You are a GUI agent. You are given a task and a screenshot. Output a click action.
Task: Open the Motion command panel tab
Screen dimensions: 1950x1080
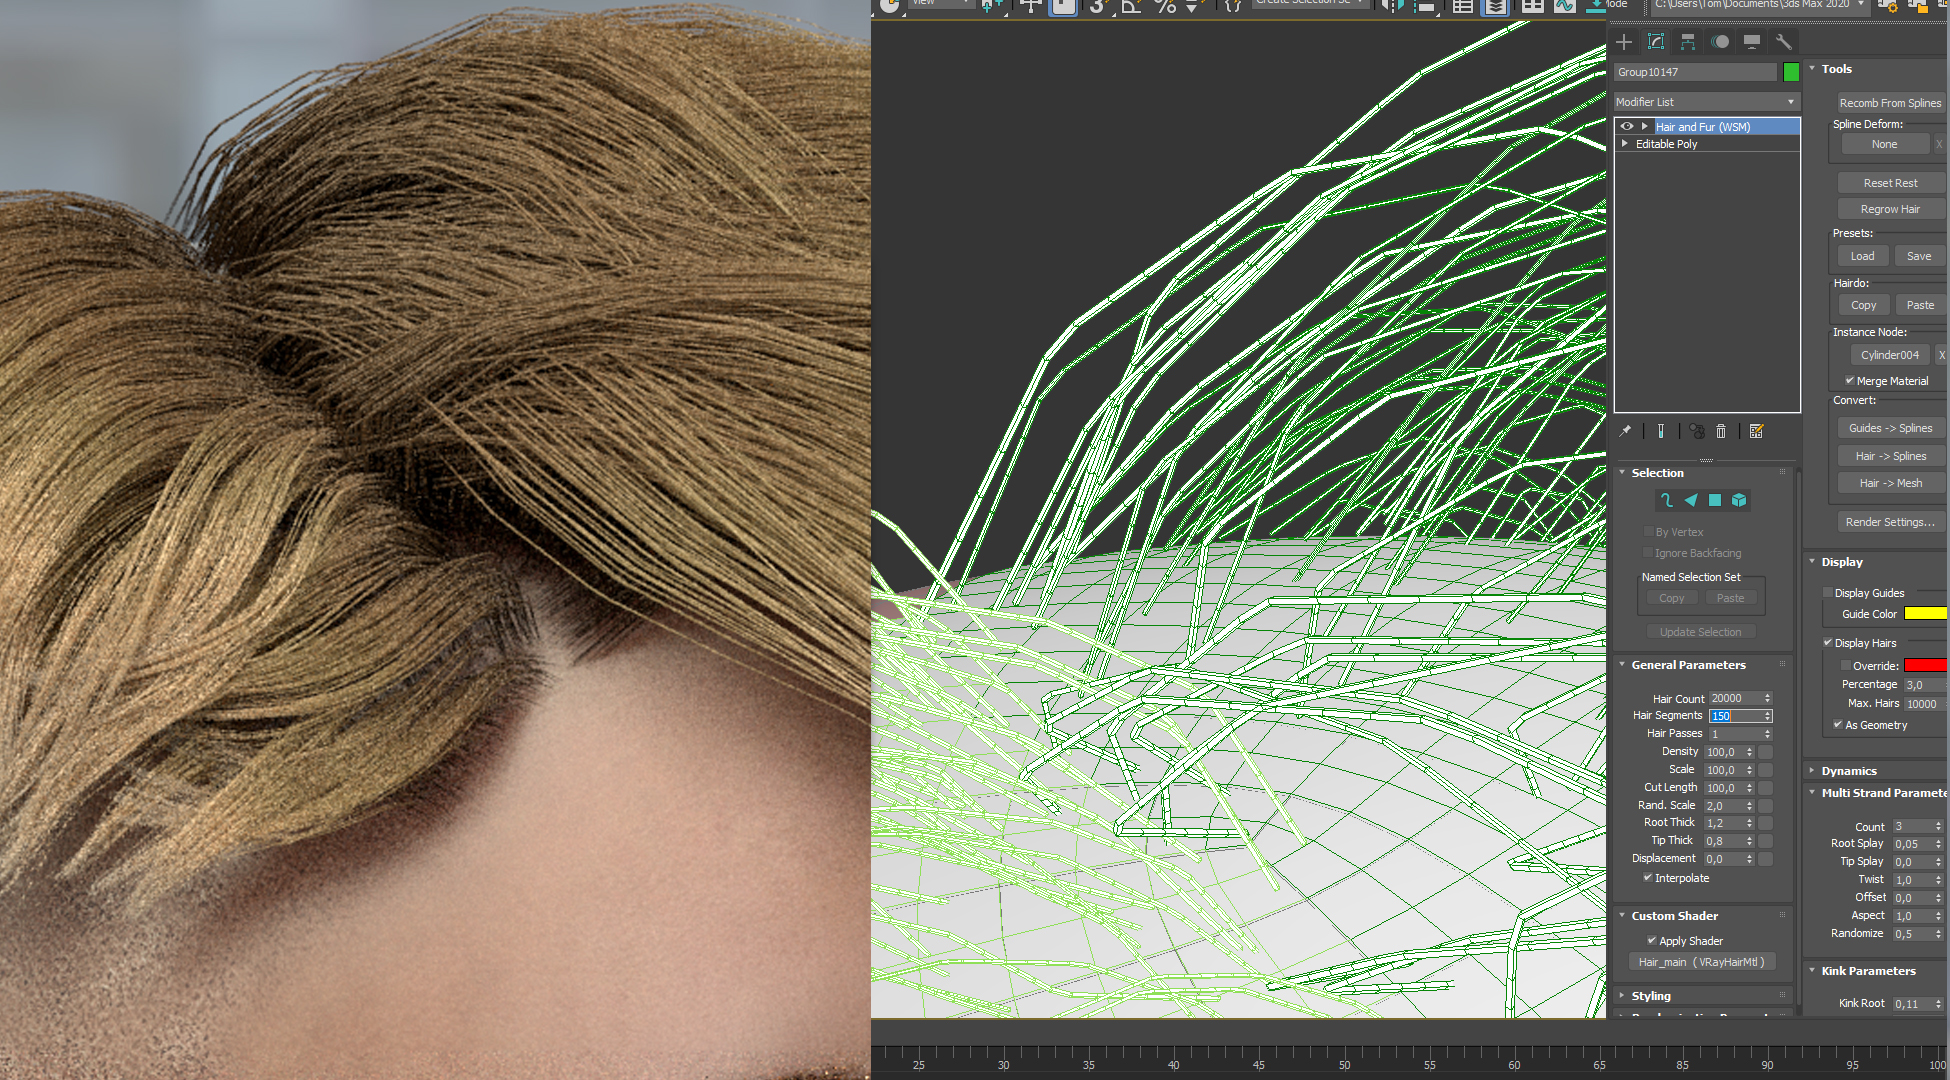pyautogui.click(x=1720, y=41)
